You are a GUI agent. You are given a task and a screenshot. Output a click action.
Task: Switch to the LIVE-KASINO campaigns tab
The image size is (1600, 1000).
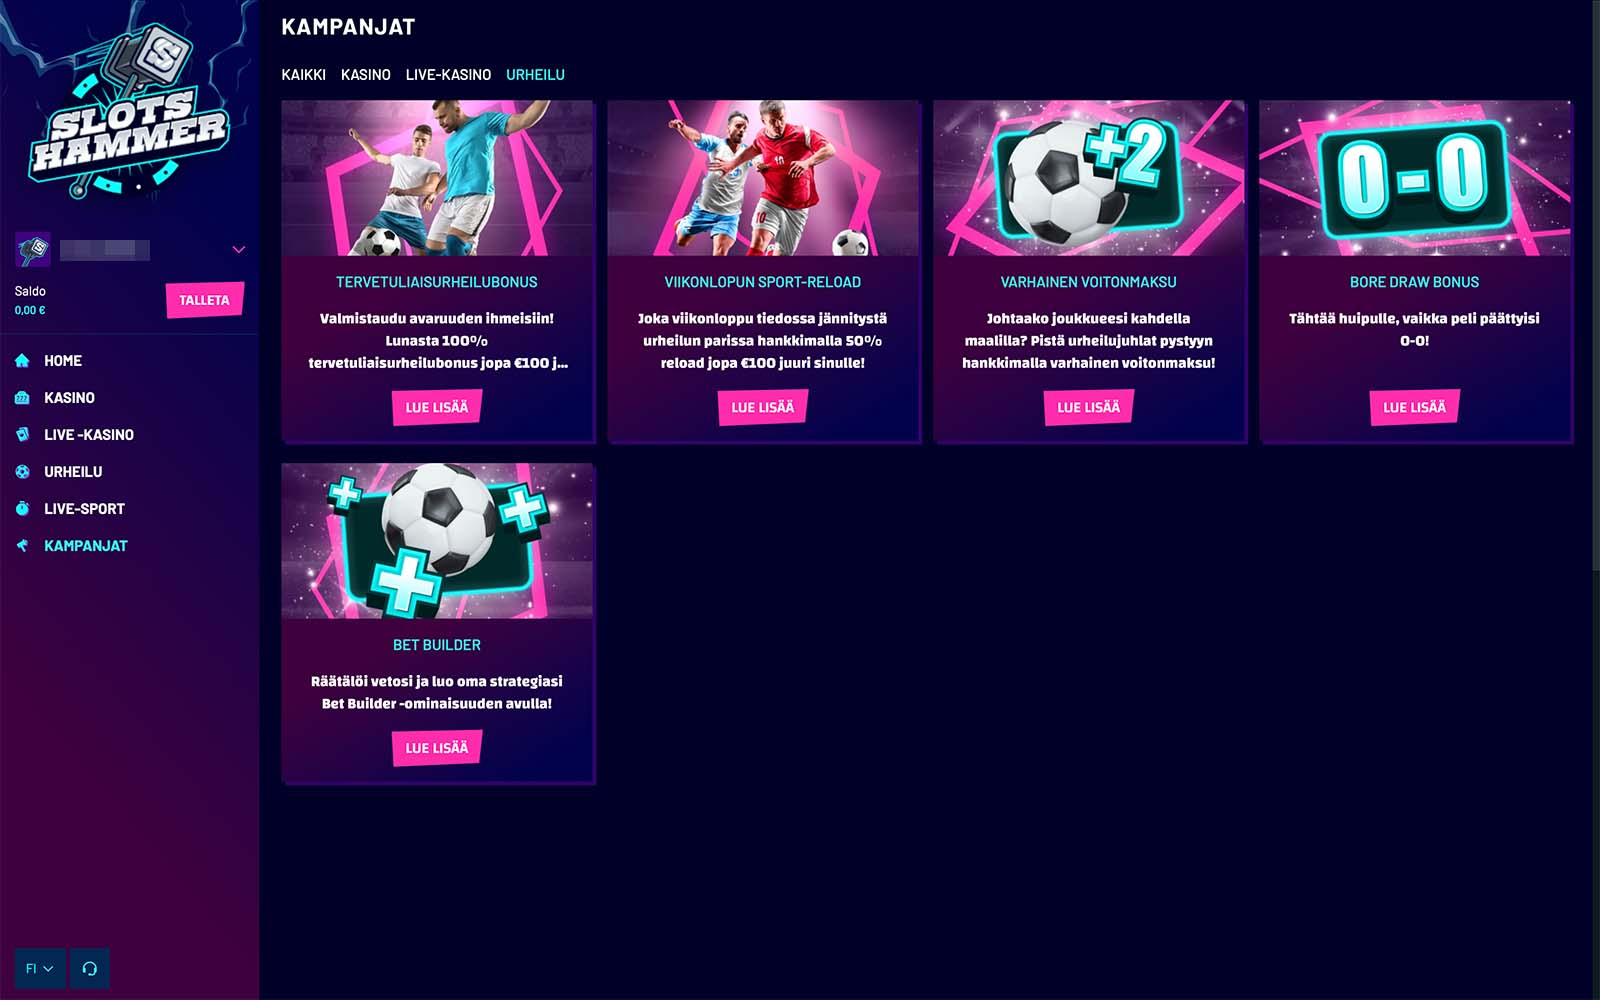point(448,75)
